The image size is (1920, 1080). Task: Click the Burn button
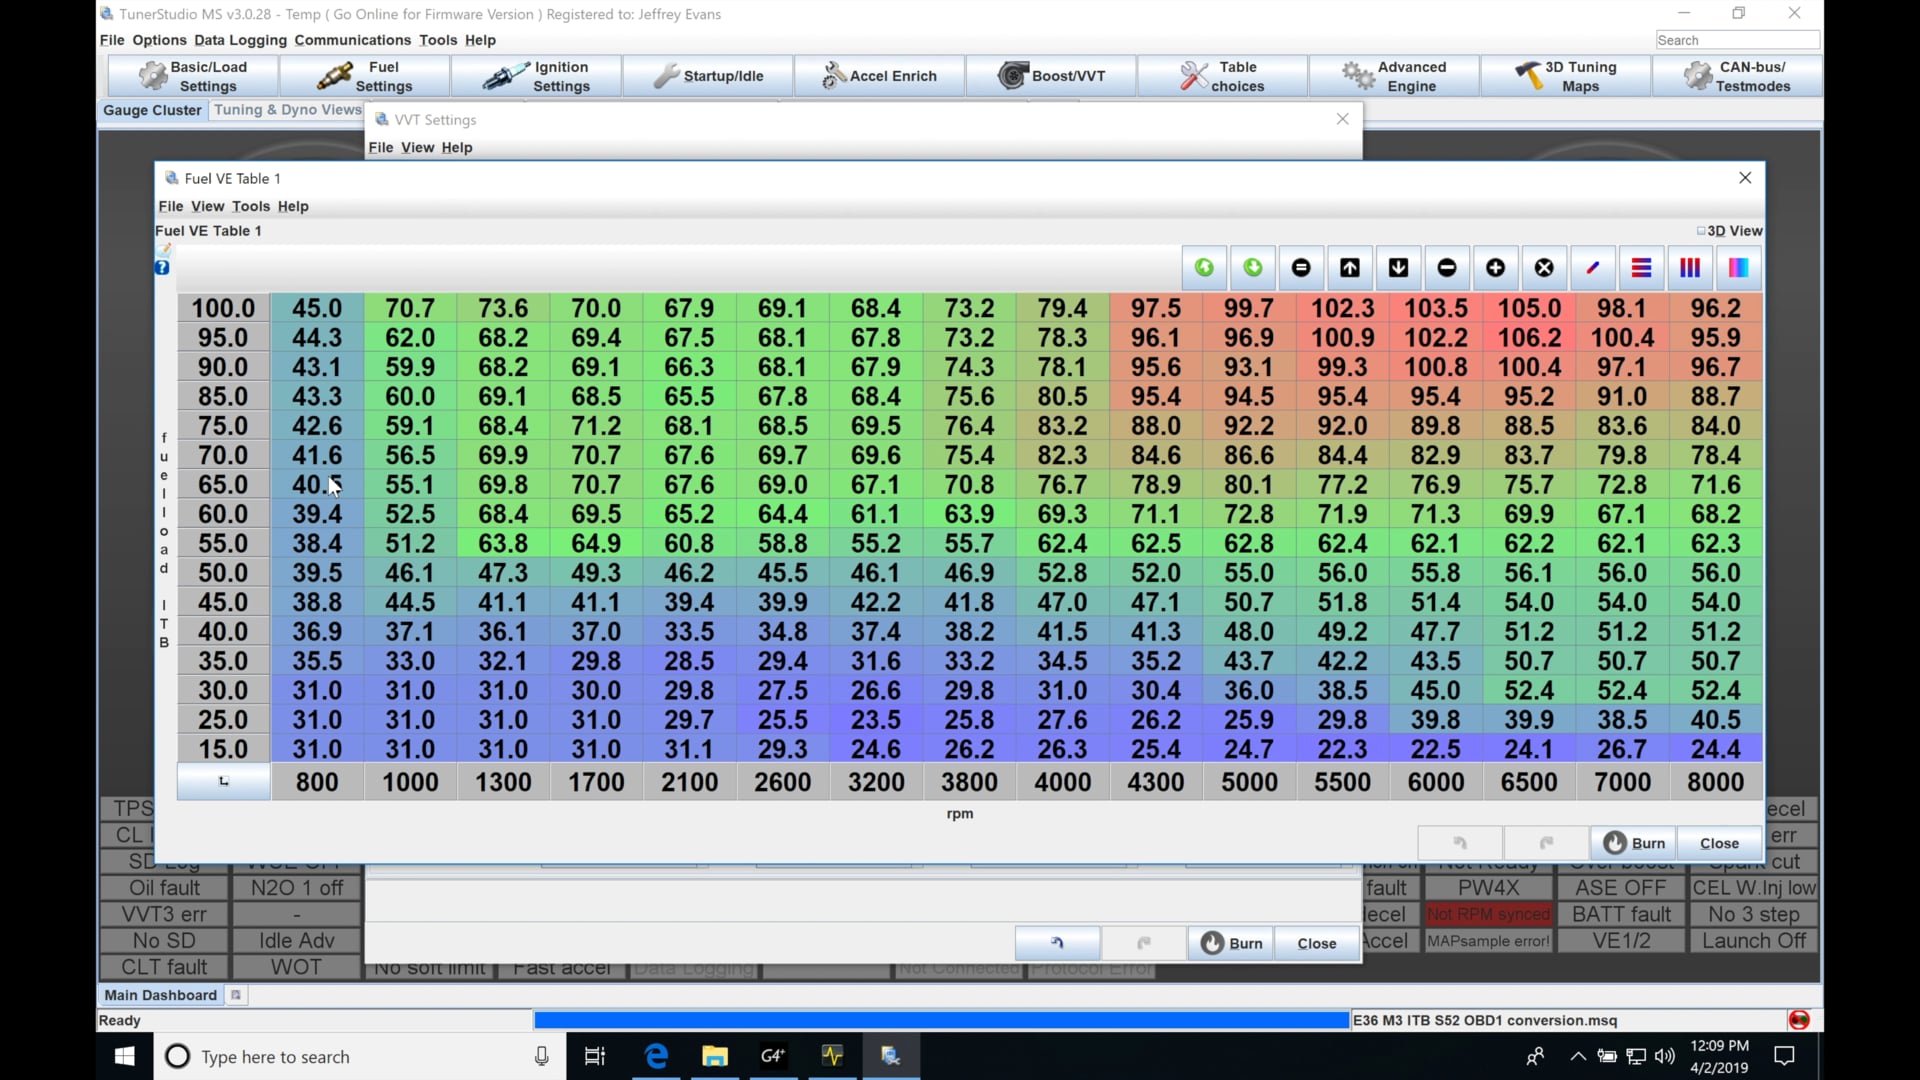coord(1634,842)
